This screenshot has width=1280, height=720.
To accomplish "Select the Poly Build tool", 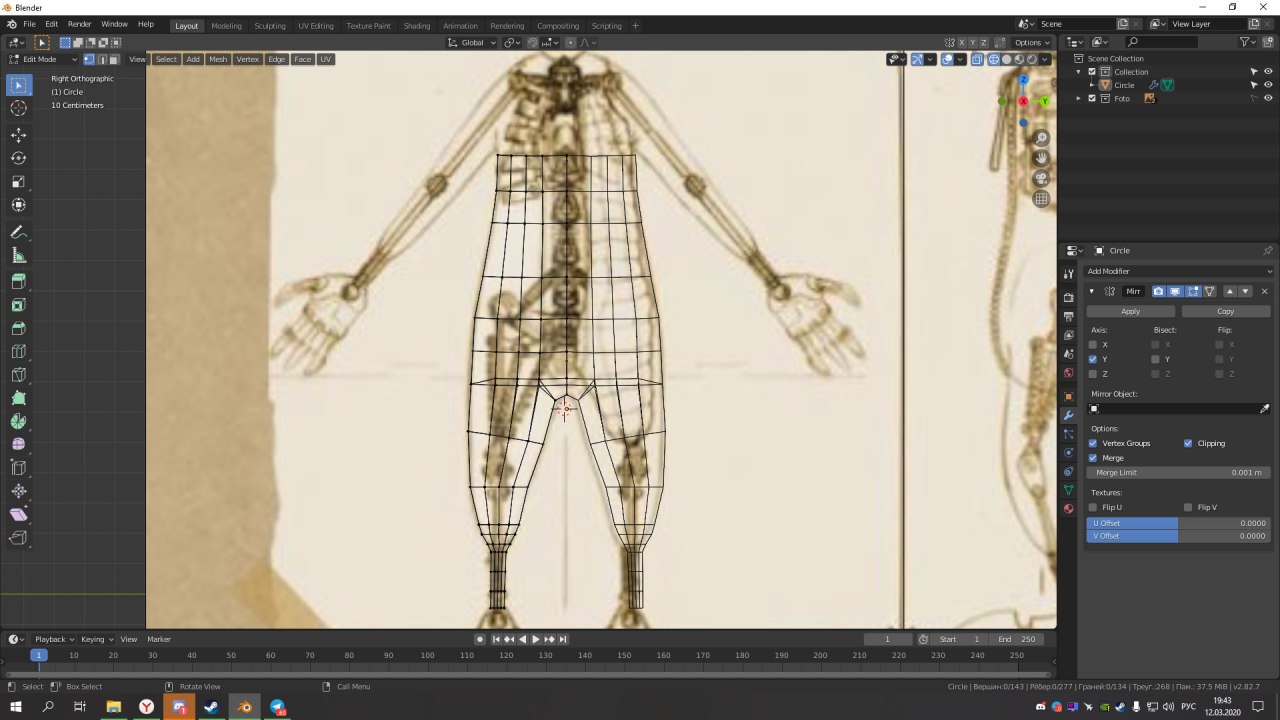I will [x=18, y=398].
